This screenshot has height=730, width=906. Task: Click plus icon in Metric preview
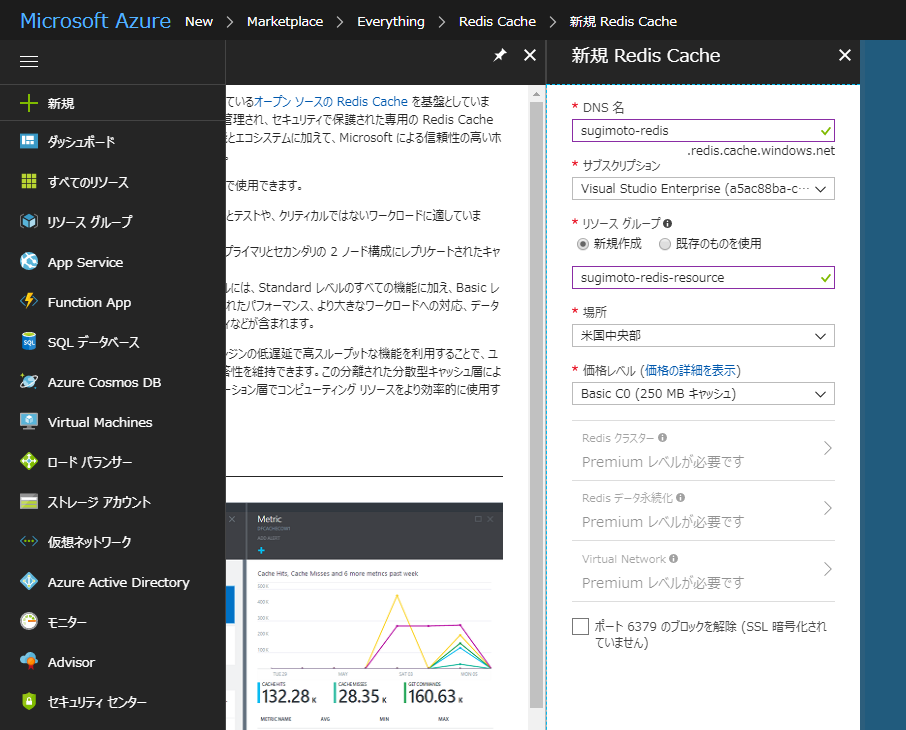[261, 550]
